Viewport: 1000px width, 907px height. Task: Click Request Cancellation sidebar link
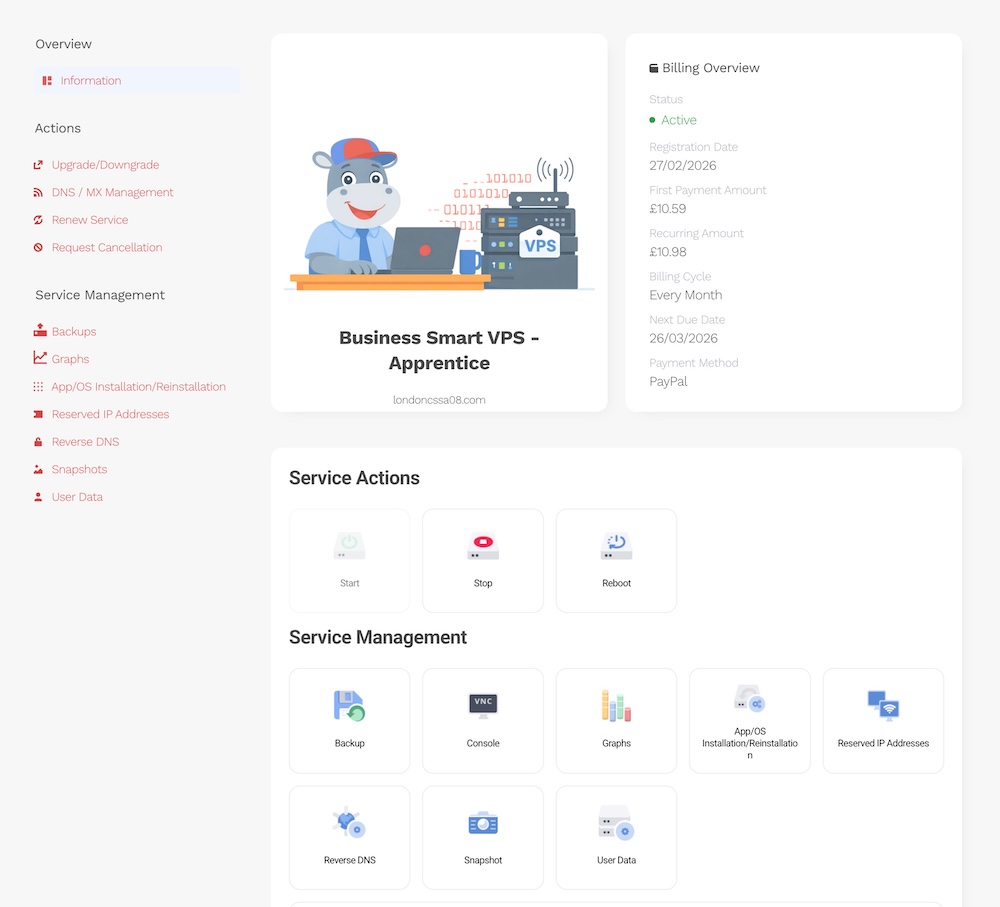[x=107, y=247]
